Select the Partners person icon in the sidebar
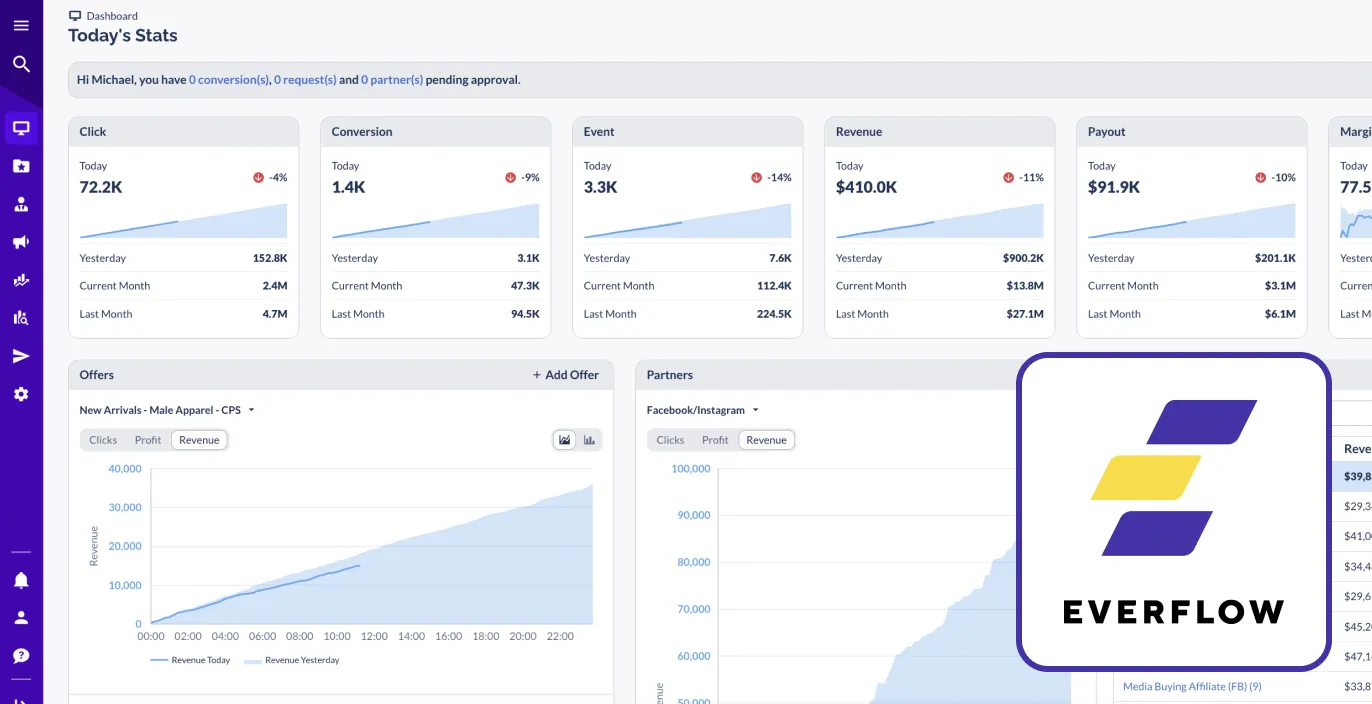 click(x=21, y=204)
